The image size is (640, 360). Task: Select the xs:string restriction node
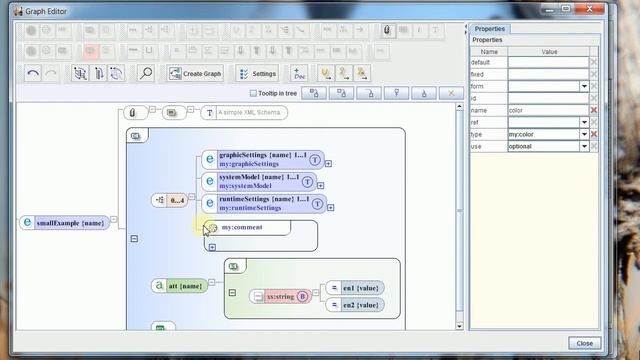(280, 296)
